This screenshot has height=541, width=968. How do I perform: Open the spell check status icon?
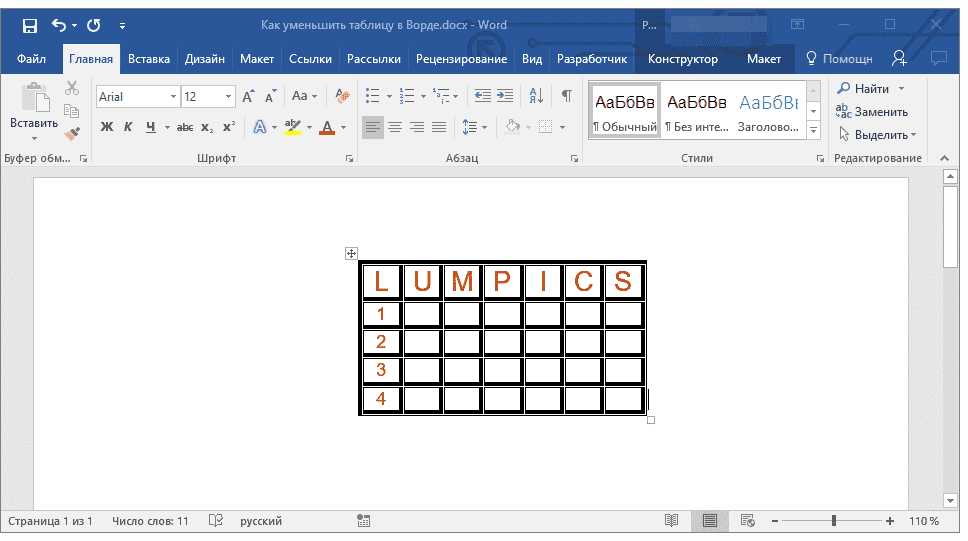(x=215, y=521)
